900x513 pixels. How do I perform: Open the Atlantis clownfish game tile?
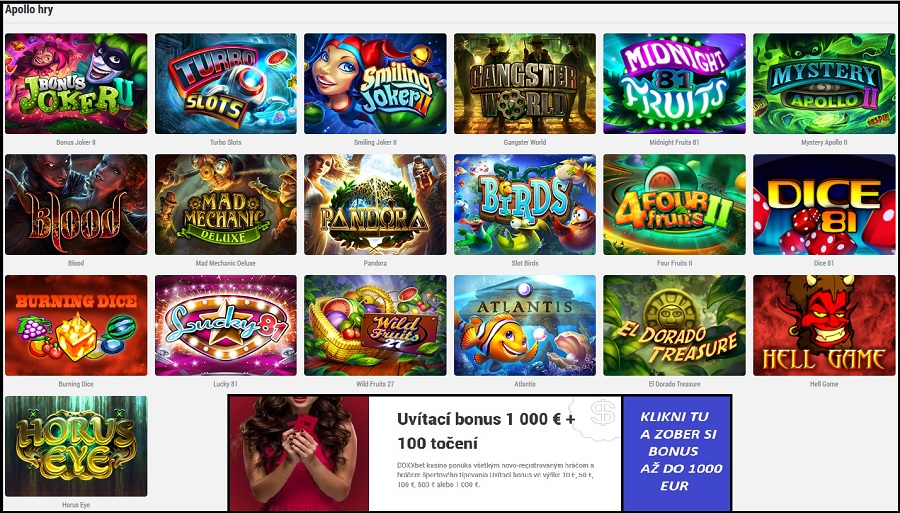525,325
